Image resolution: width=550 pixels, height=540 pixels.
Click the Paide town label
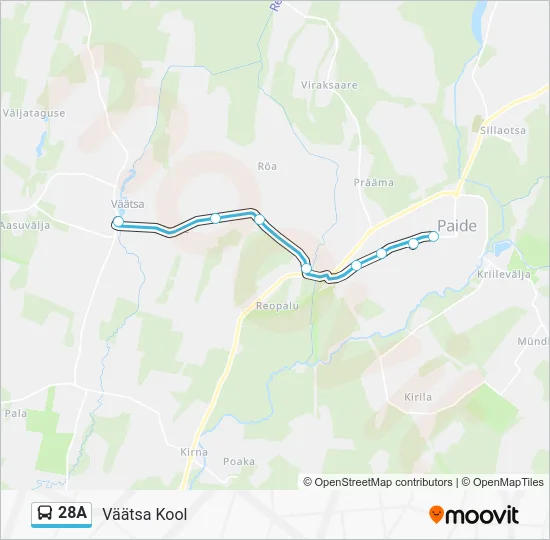pos(457,226)
